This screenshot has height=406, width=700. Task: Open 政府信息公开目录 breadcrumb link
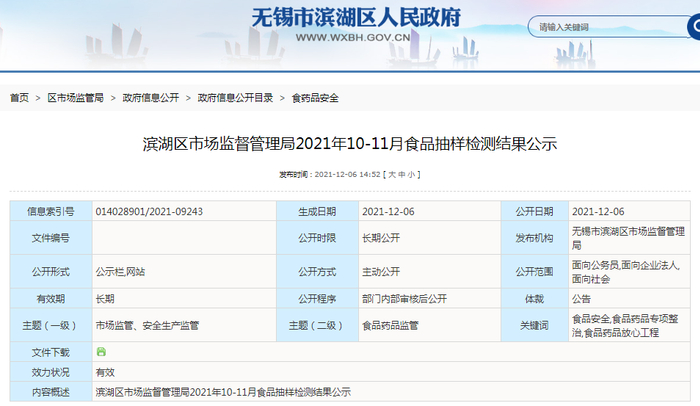(235, 98)
